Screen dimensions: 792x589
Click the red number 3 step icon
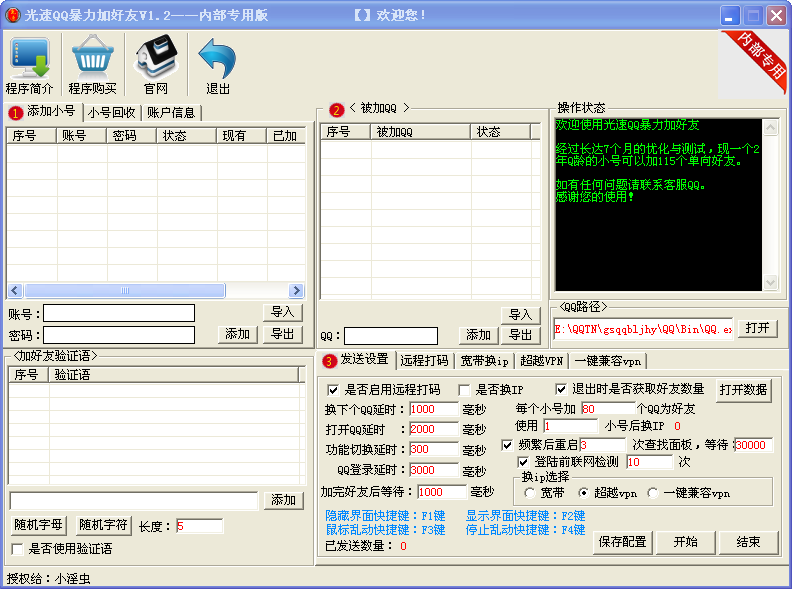(329, 361)
